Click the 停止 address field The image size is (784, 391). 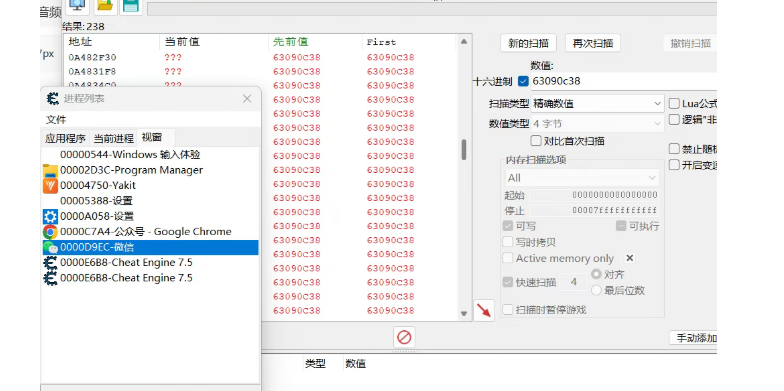(x=594, y=210)
